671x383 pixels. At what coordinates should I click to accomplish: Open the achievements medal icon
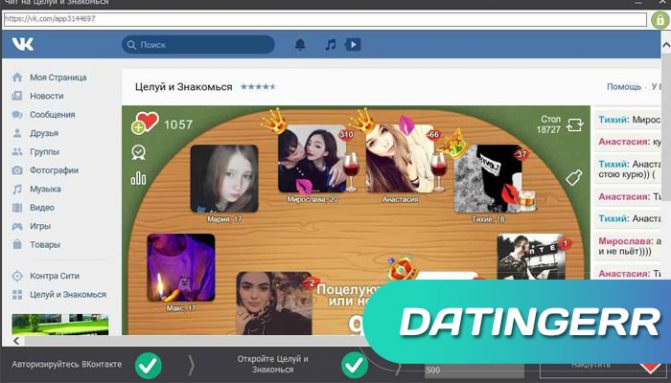[x=139, y=152]
